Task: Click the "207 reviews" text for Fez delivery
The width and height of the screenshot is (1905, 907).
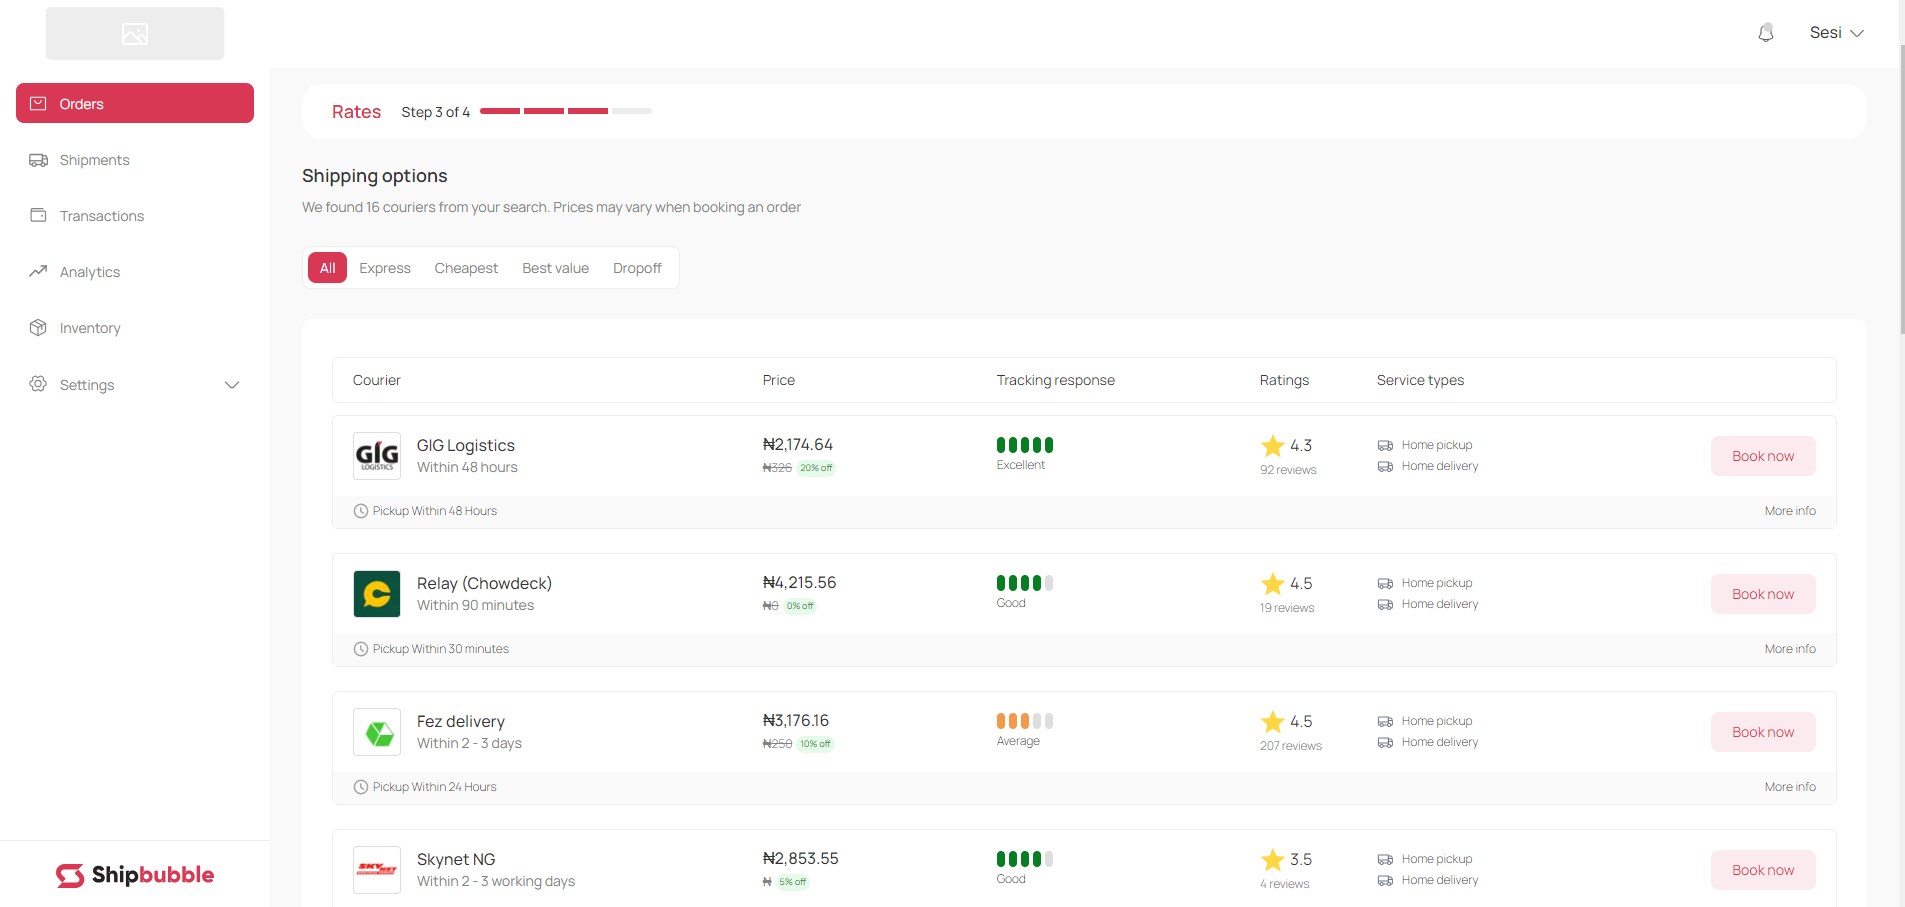Action: pyautogui.click(x=1291, y=746)
